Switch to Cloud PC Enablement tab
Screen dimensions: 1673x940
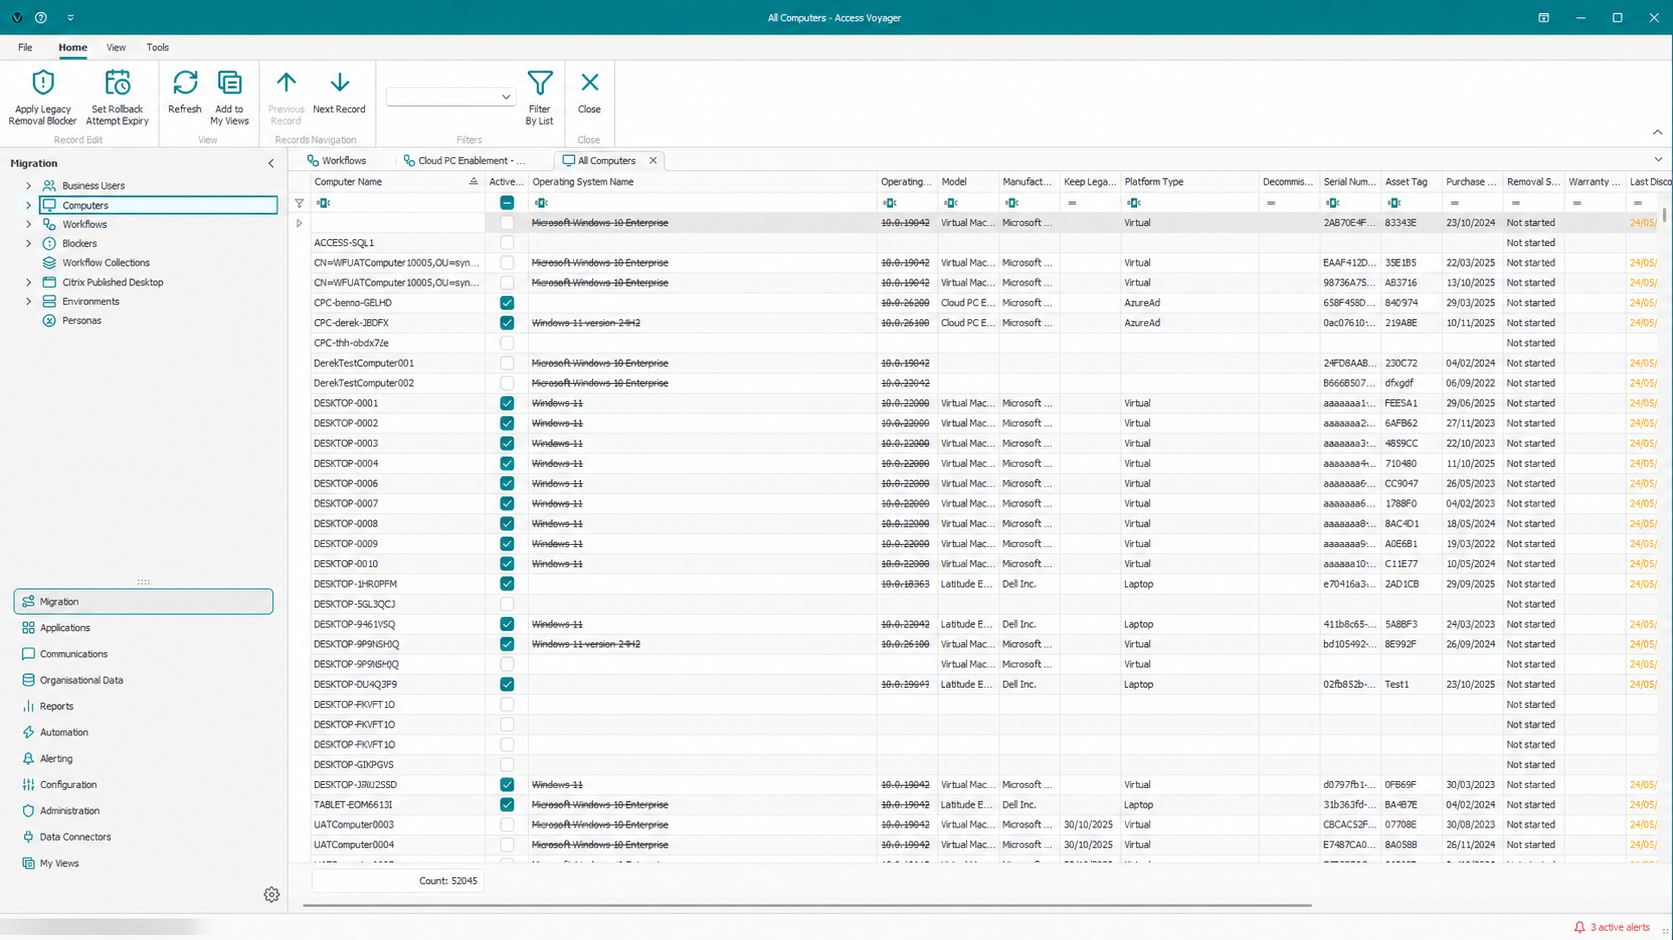click(x=464, y=160)
